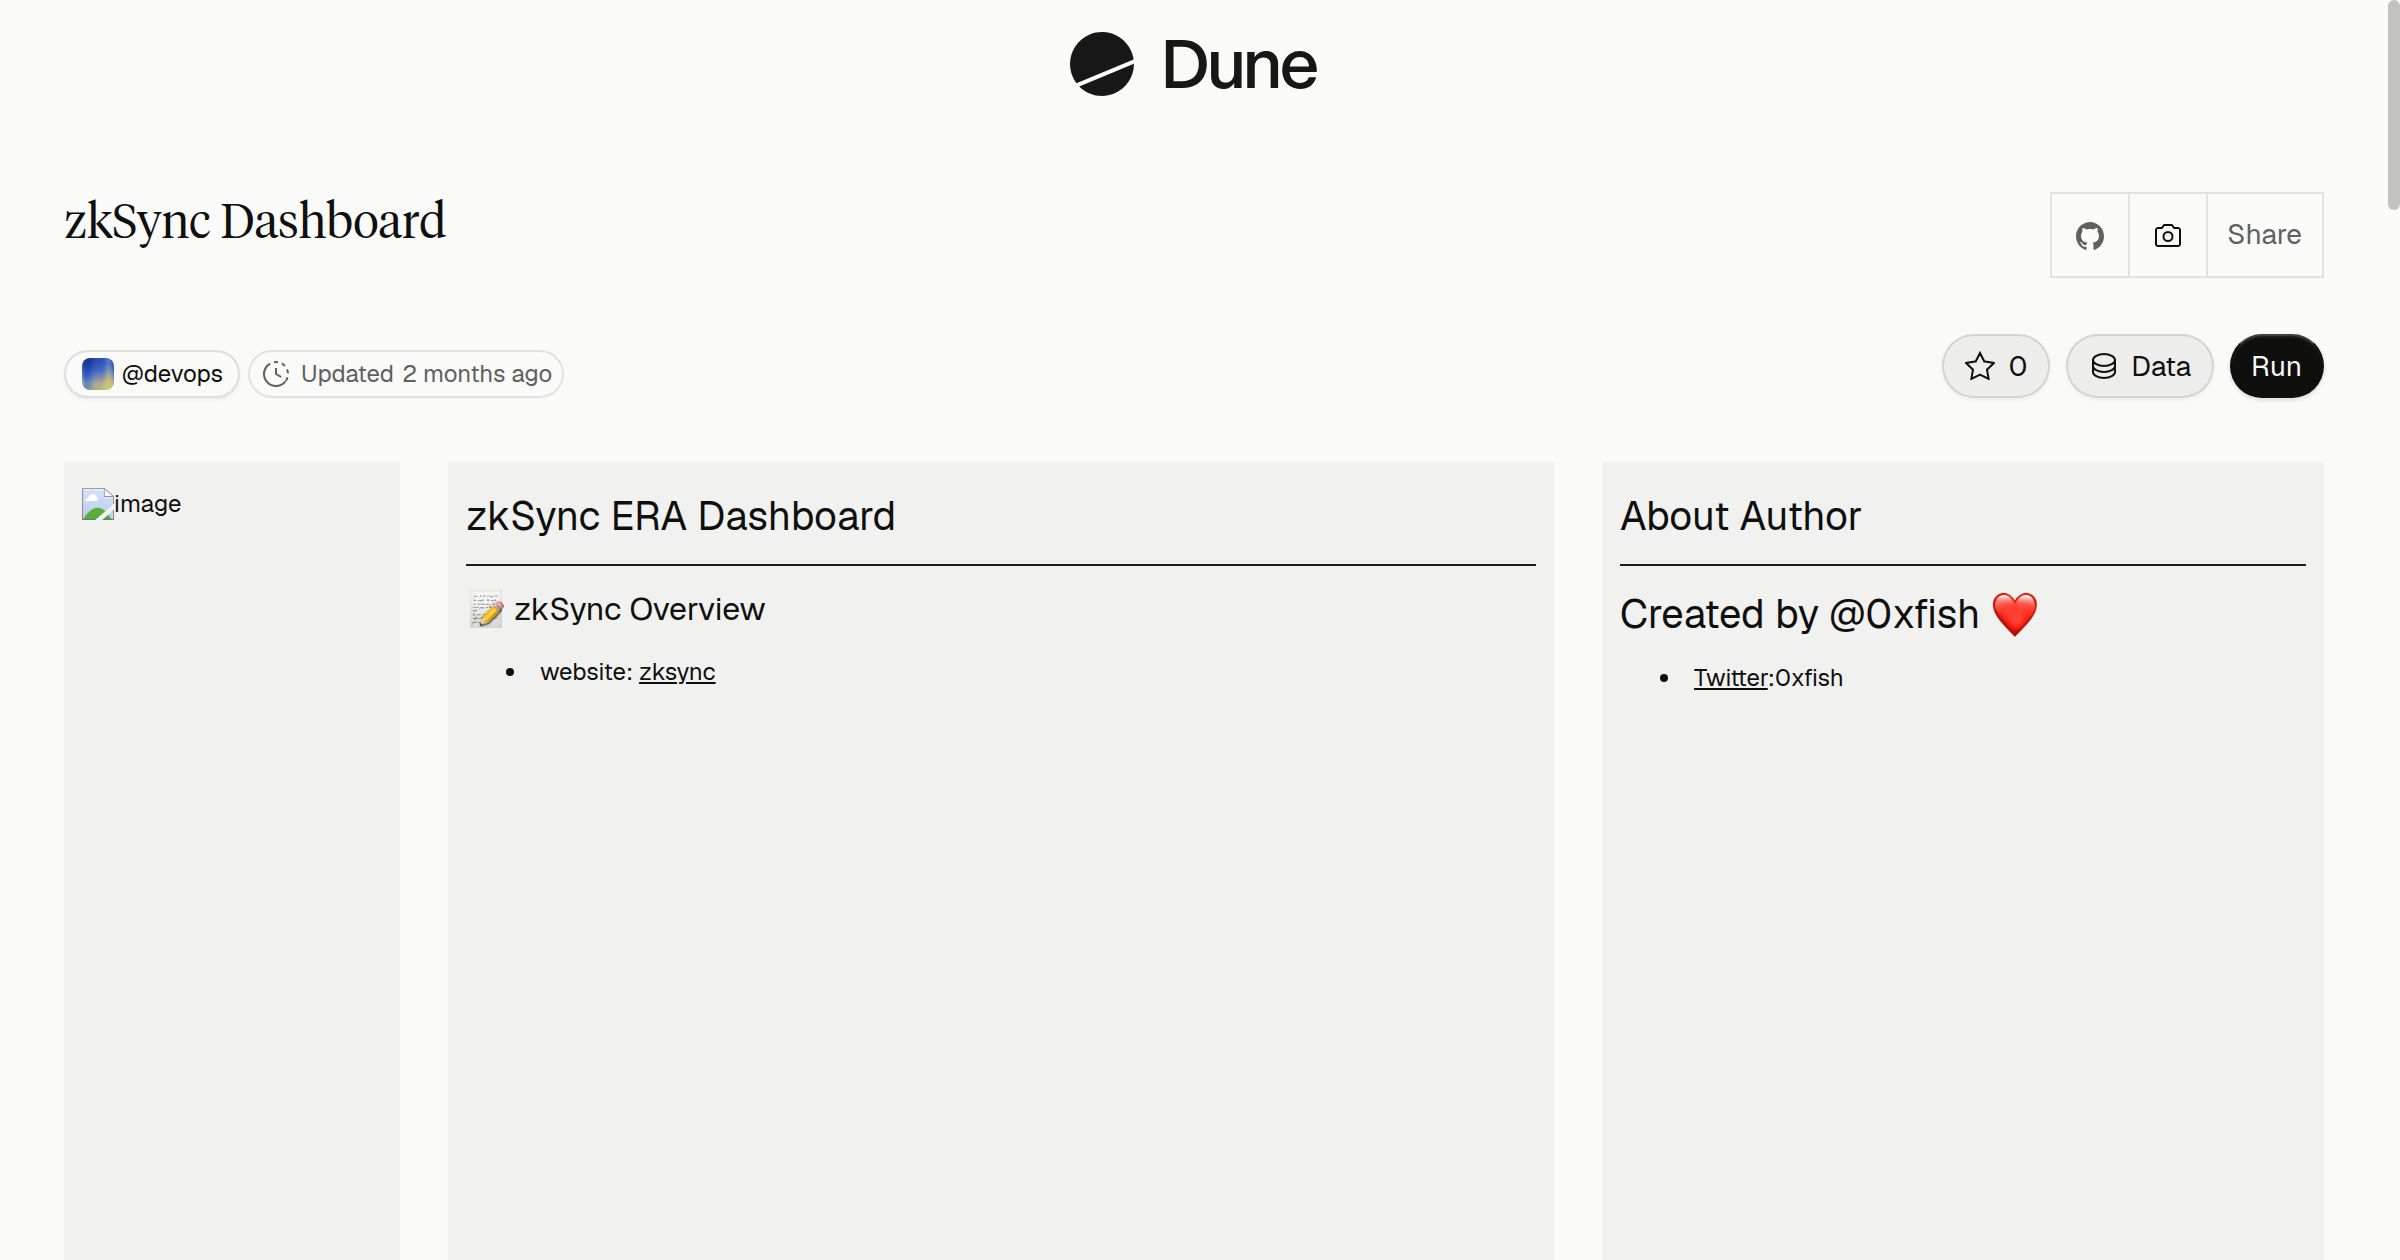
Task: Click the Dune wordmark text
Action: (1239, 65)
